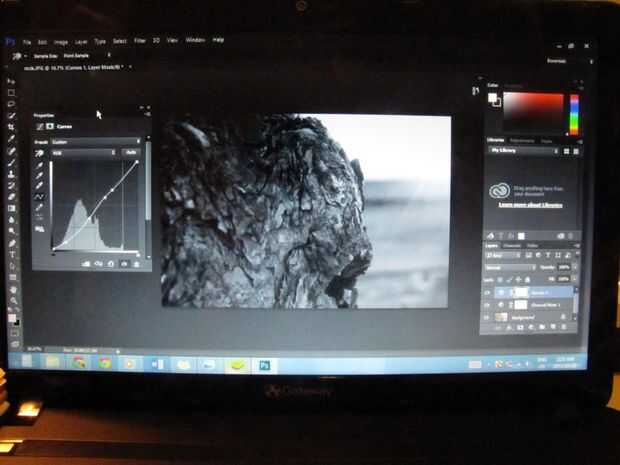Image resolution: width=620 pixels, height=465 pixels.
Task: Open the Image menu
Action: coord(60,42)
